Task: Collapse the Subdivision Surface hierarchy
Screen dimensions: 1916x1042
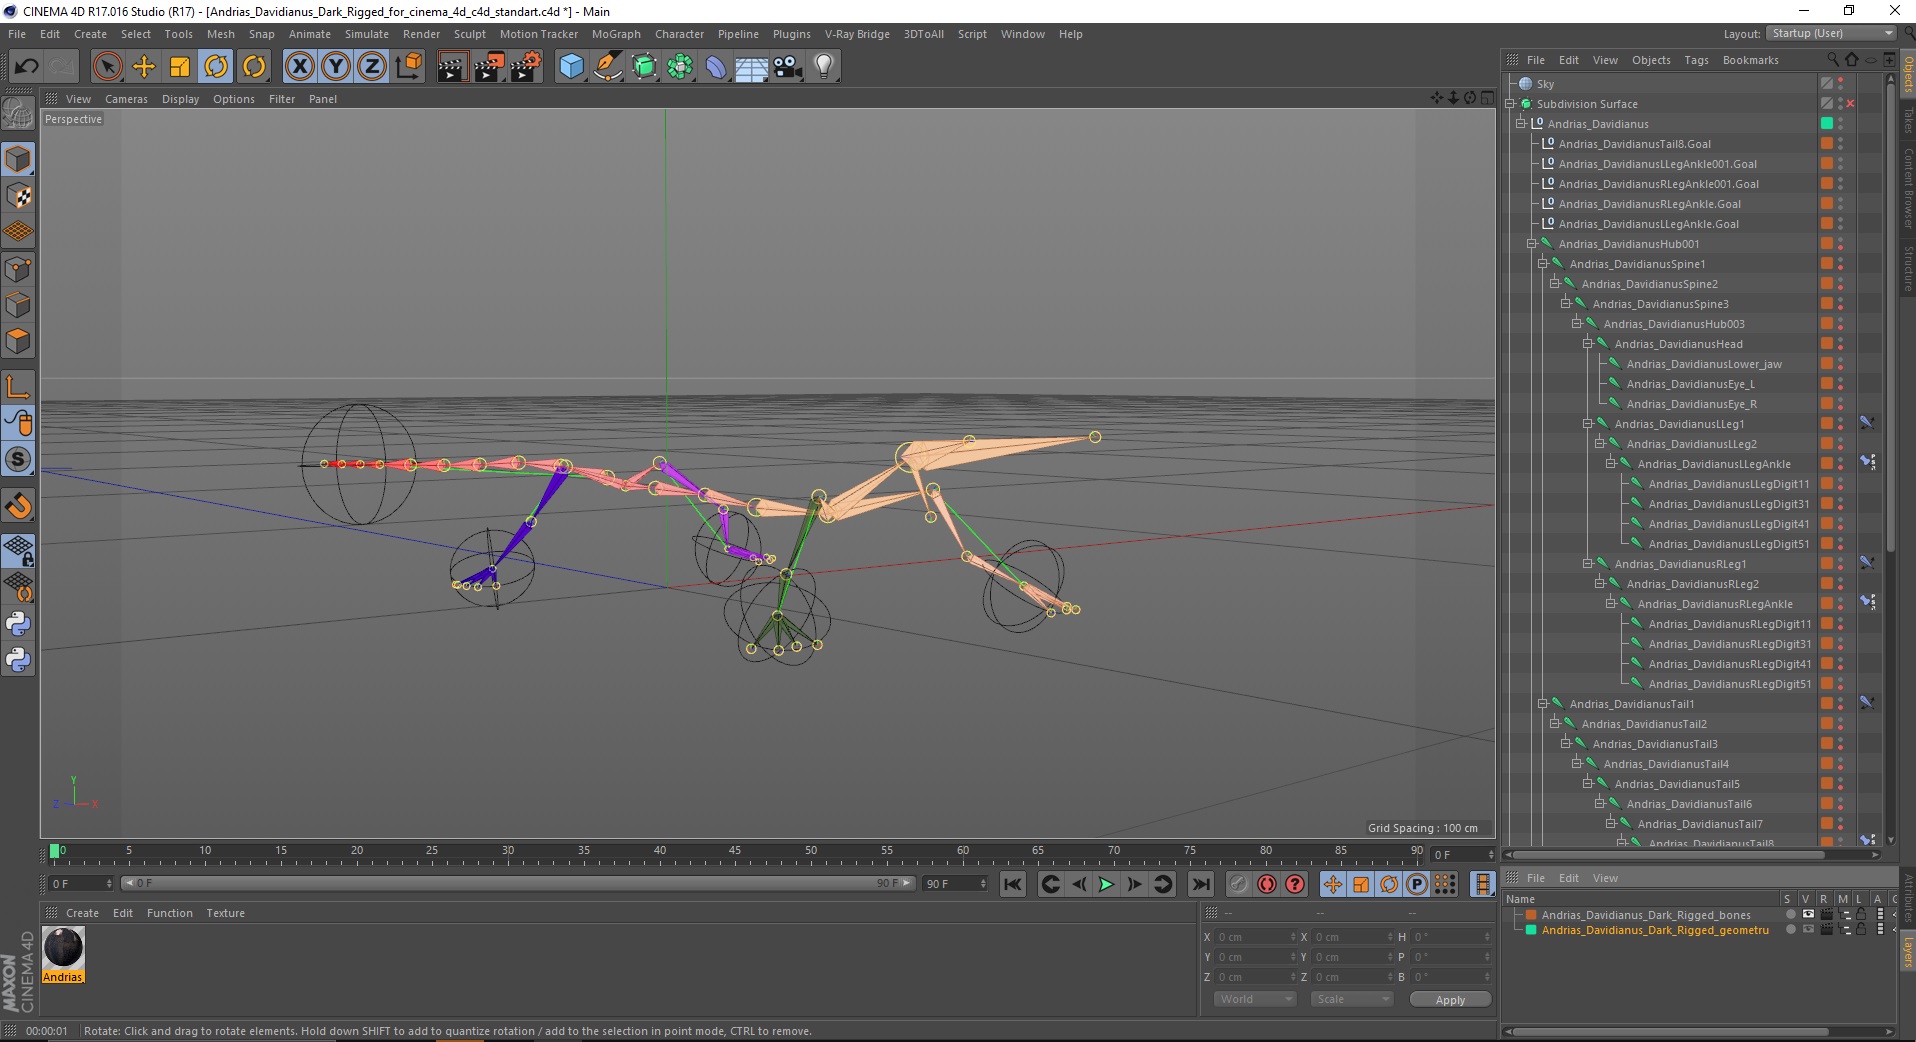Action: point(1511,104)
